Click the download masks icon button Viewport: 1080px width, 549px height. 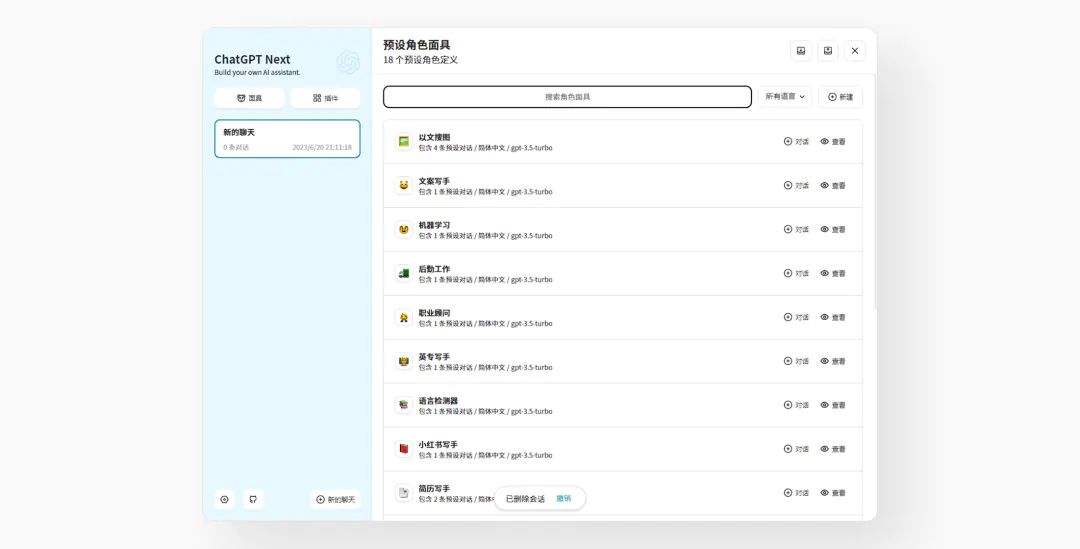(800, 51)
